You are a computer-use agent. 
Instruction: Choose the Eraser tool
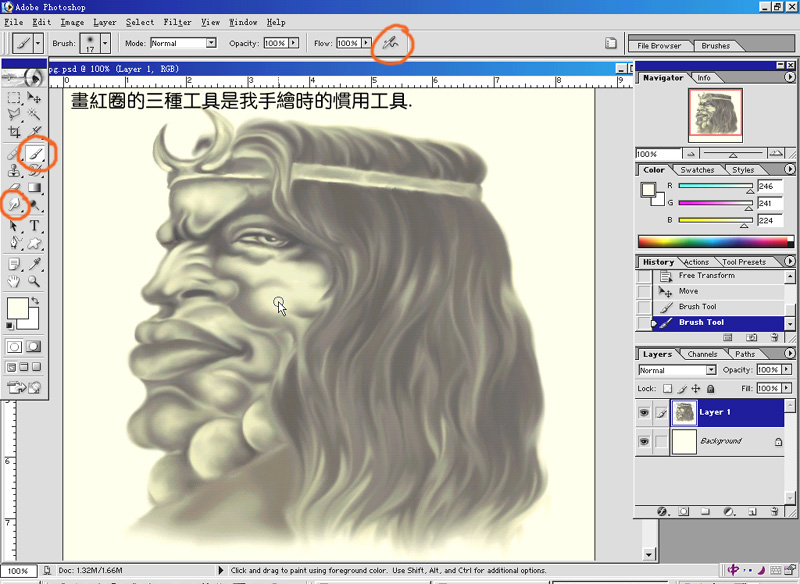[14, 188]
